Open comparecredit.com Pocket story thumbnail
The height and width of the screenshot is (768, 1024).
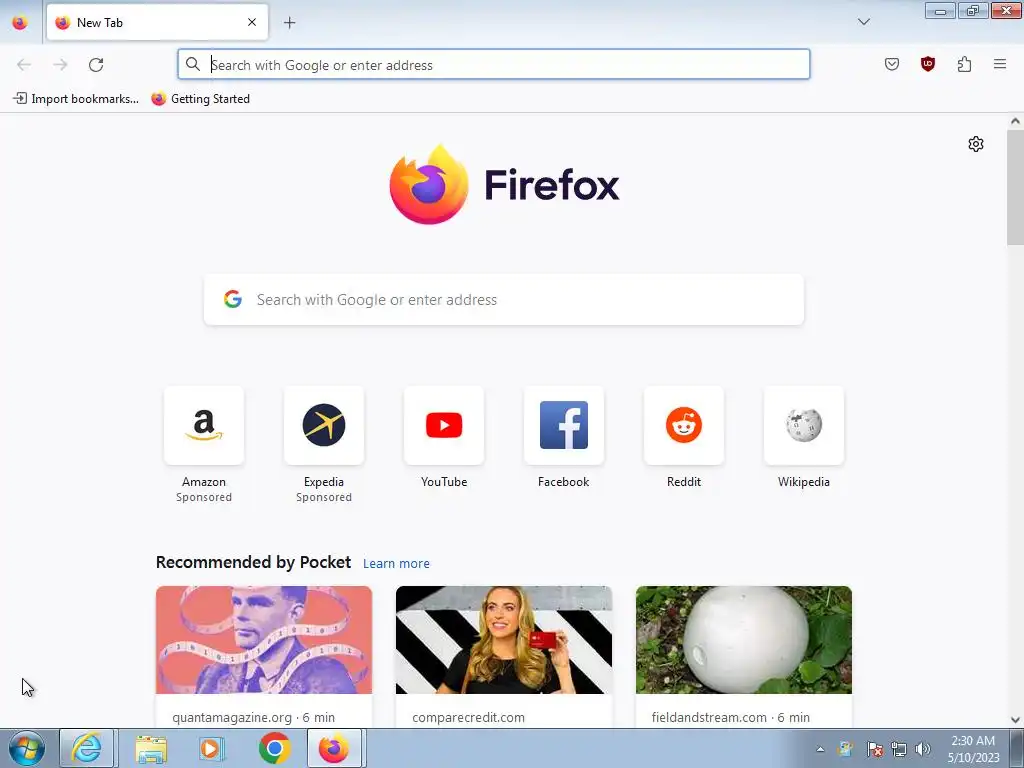click(504, 640)
